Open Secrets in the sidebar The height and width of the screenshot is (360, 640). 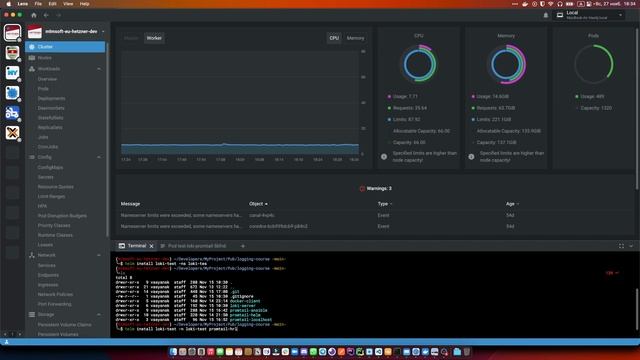pyautogui.click(x=45, y=177)
